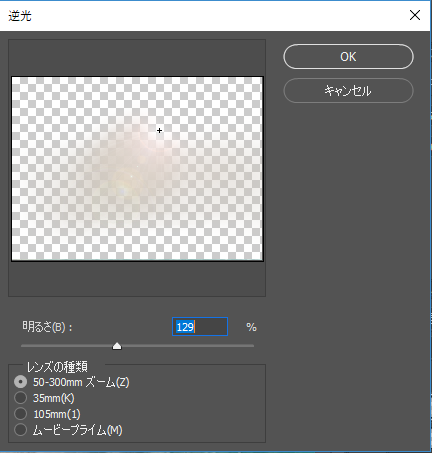
Task: Click the flare center crosshair in preview
Action: tap(159, 130)
